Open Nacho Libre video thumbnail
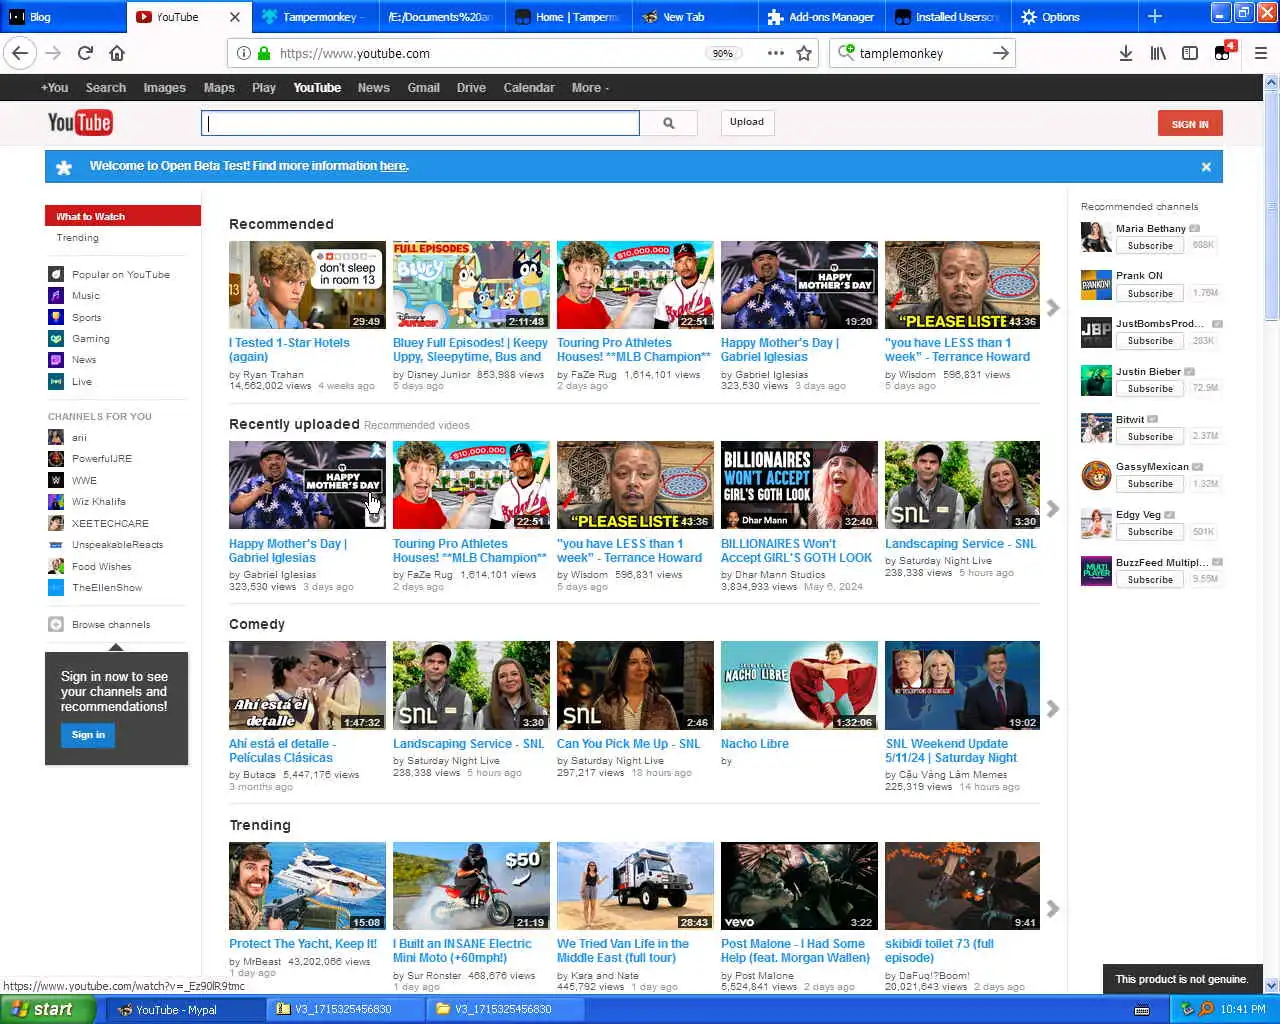Image resolution: width=1280 pixels, height=1024 pixels. [x=799, y=685]
